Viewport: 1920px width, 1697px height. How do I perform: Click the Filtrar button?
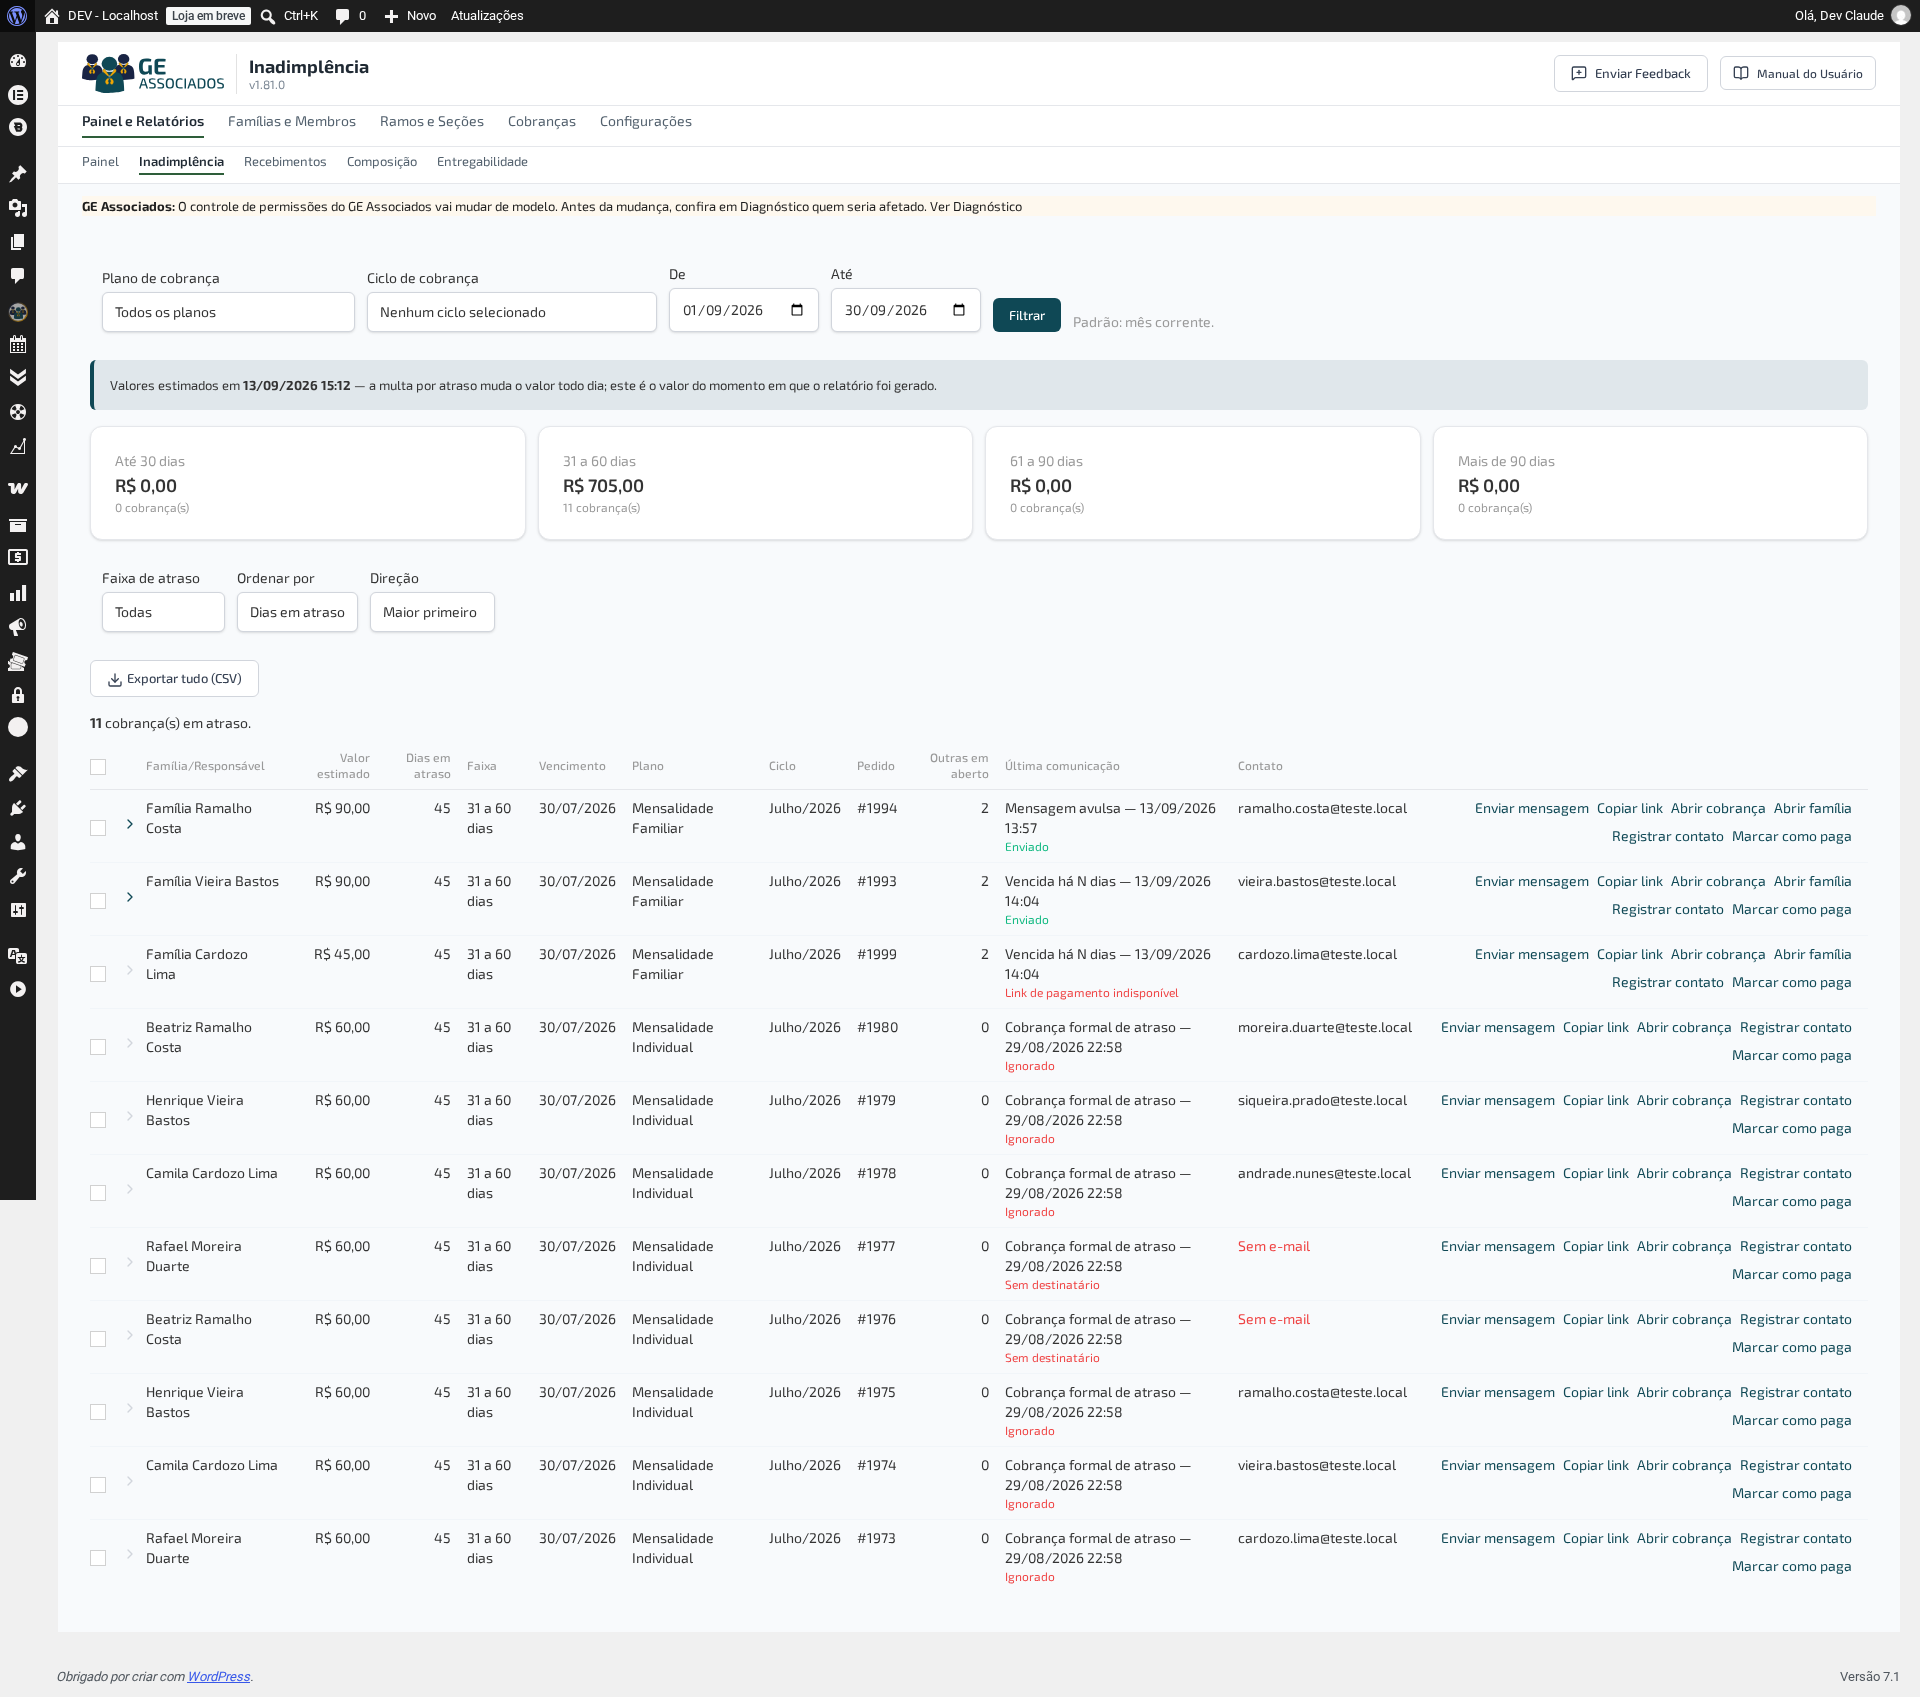[x=1027, y=315]
